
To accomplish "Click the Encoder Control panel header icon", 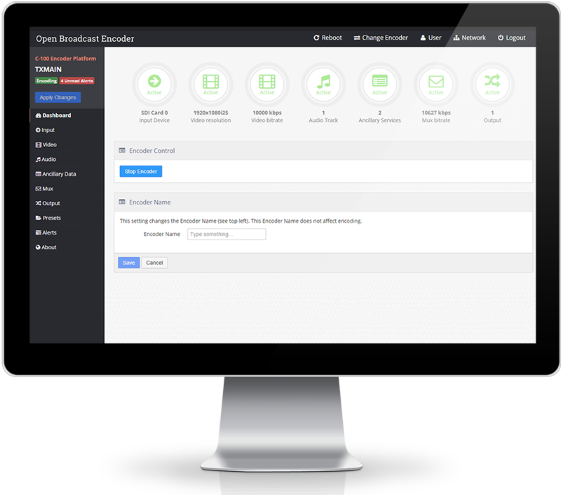I will pos(122,151).
